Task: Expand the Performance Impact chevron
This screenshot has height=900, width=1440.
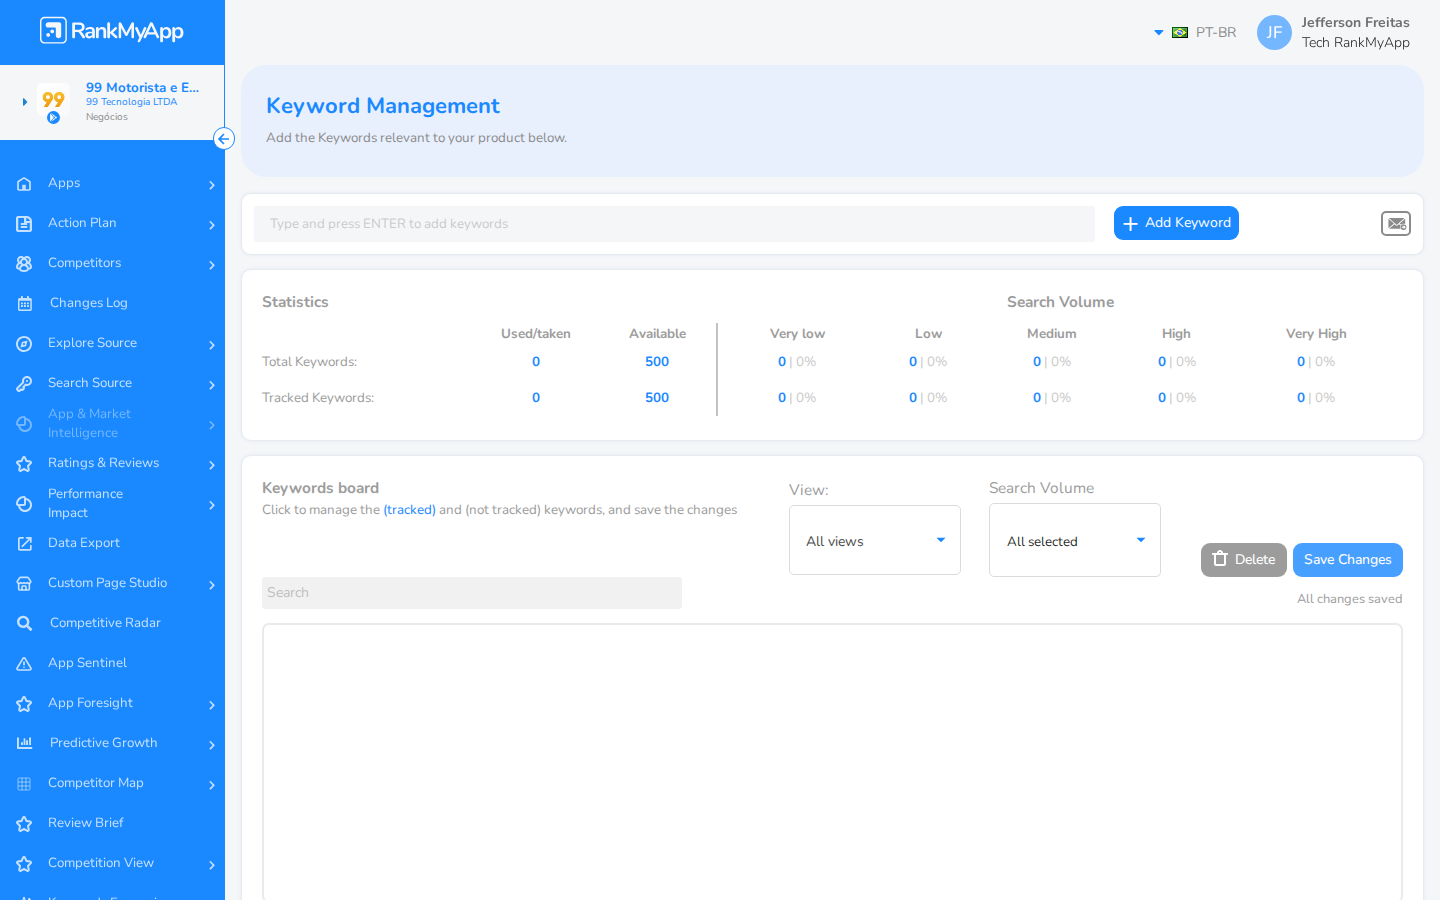Action: click(212, 505)
